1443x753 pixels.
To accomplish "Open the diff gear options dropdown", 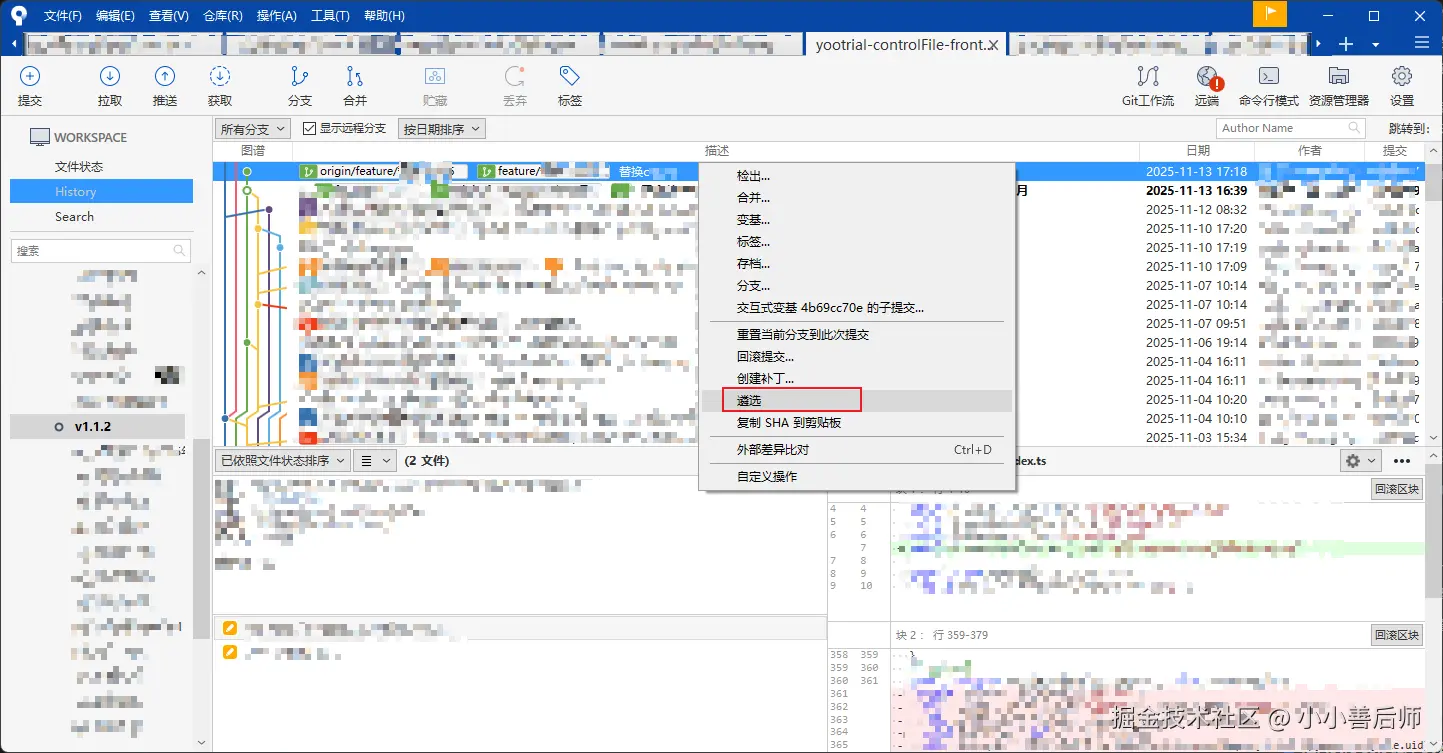I will 1361,461.
